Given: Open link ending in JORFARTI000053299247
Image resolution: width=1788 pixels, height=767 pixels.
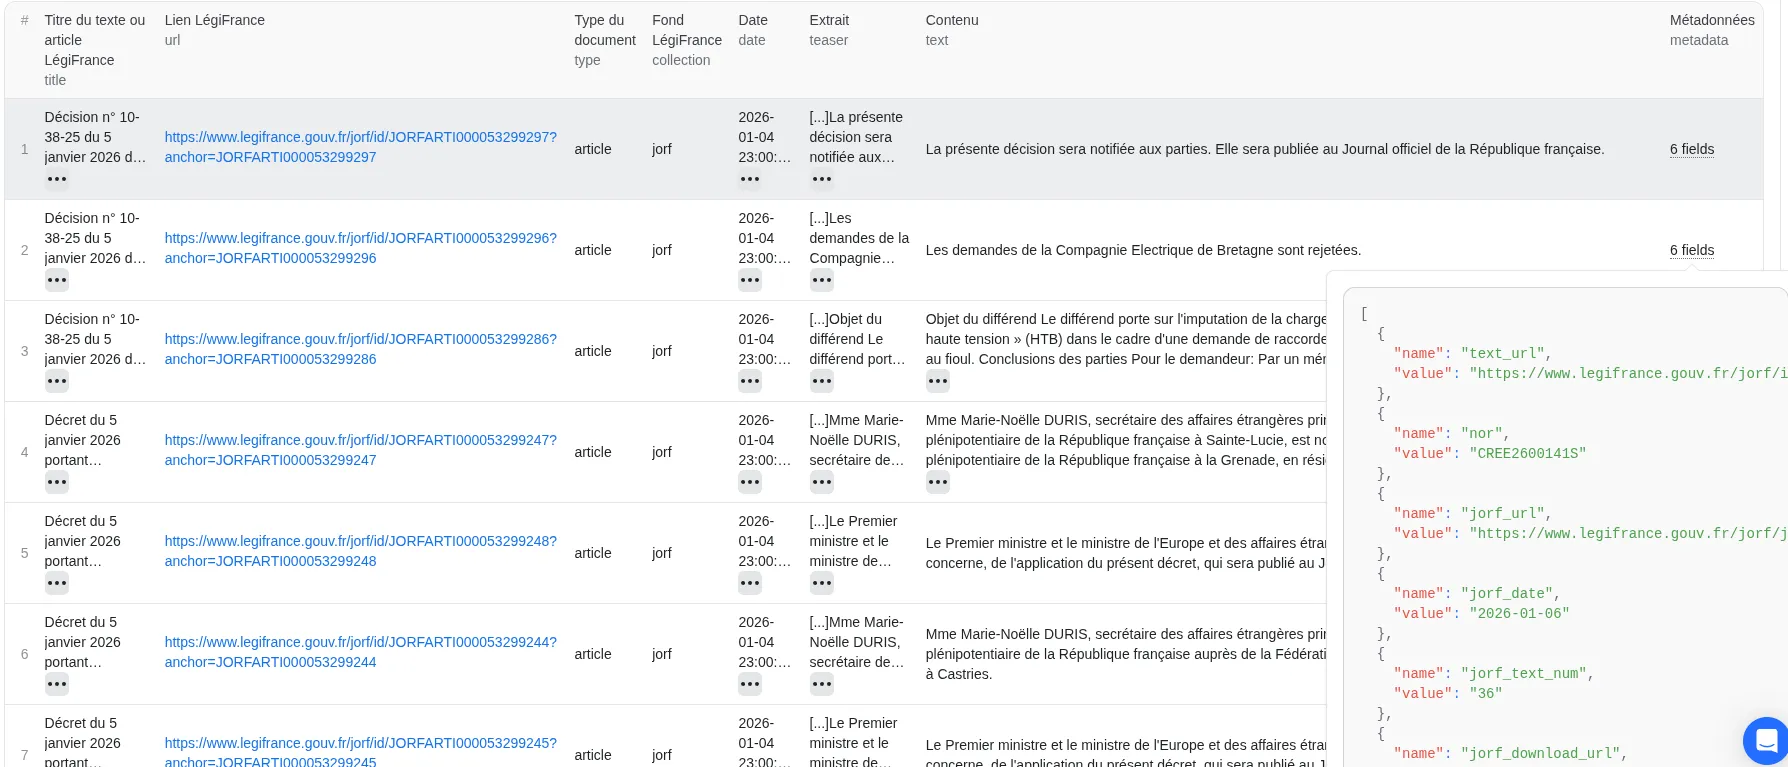Looking at the screenshot, I should point(361,450).
